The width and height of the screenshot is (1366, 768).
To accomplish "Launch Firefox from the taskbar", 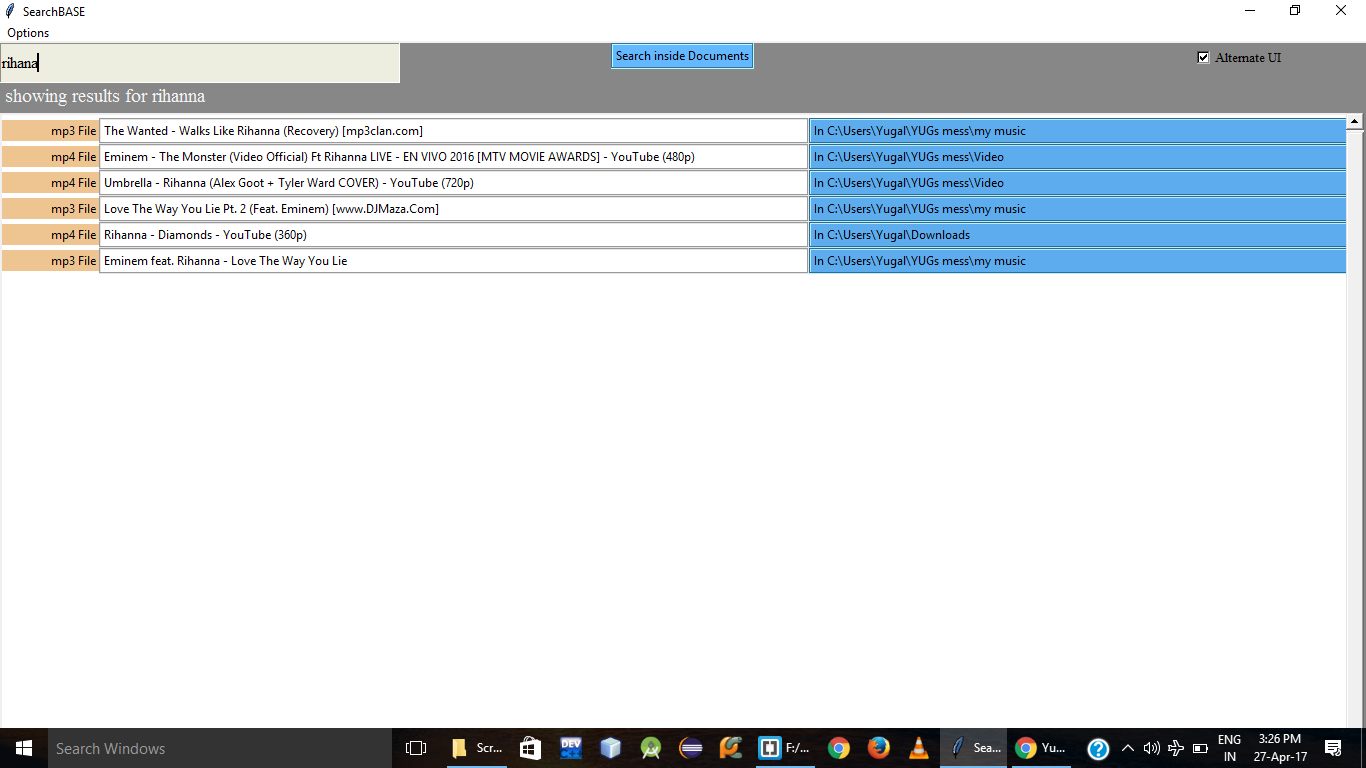I will [879, 748].
